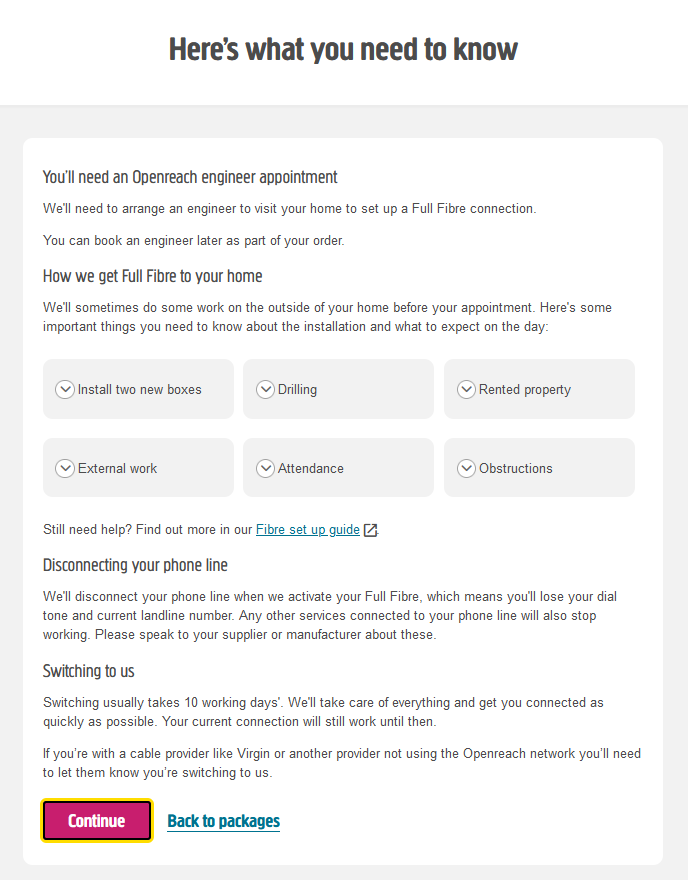Click the circled chevron icon next to External work
Screen dimensions: 688x880
(x=65, y=468)
